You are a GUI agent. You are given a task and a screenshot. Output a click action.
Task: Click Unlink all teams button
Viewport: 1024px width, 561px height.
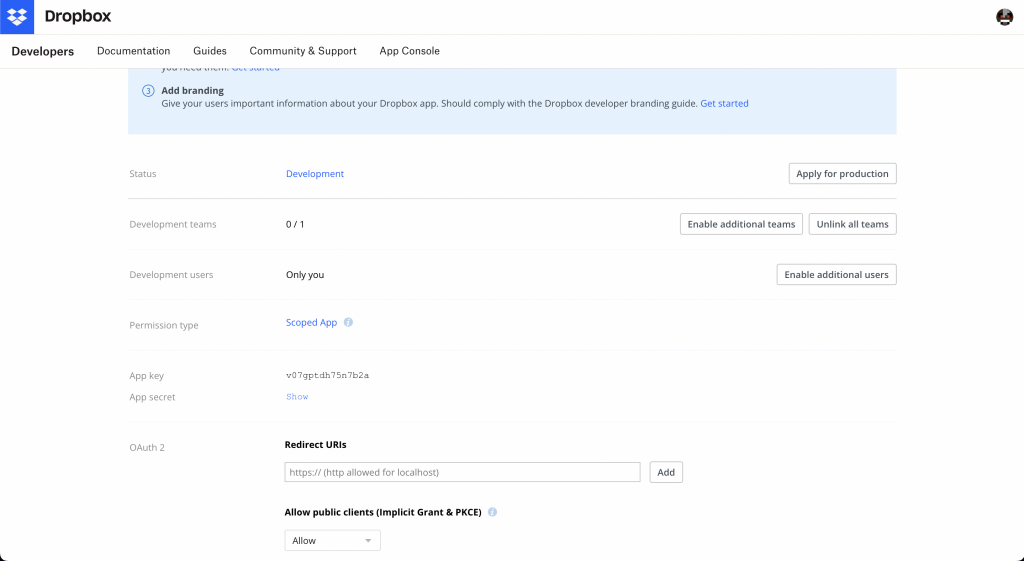coord(852,224)
